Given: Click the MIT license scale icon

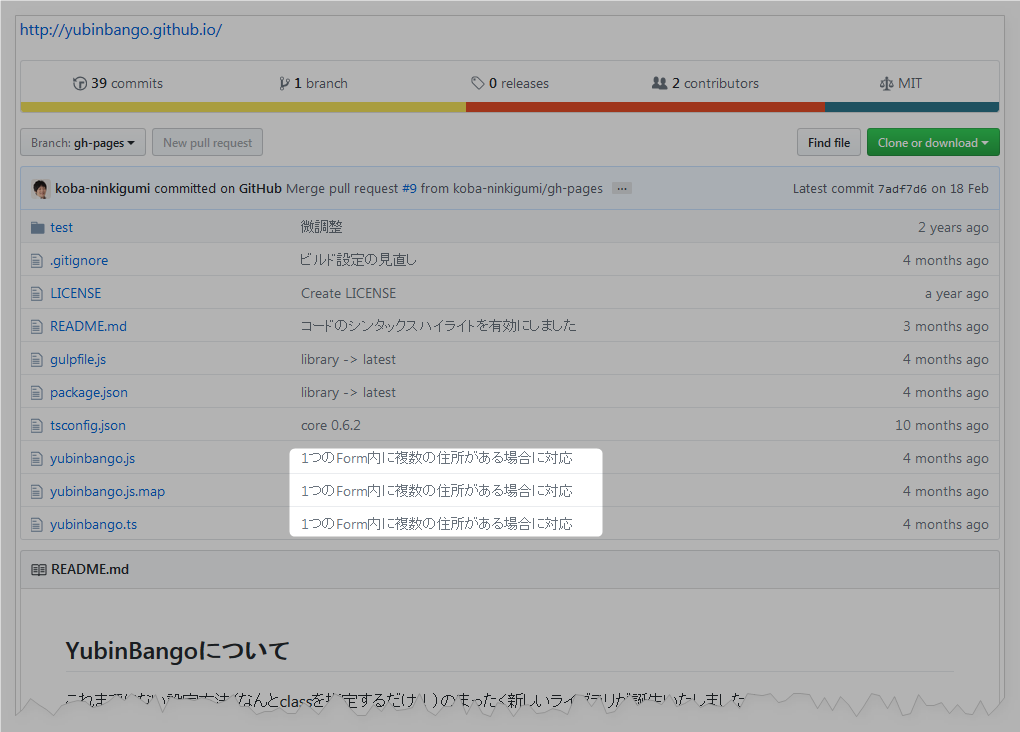Looking at the screenshot, I should coord(885,83).
